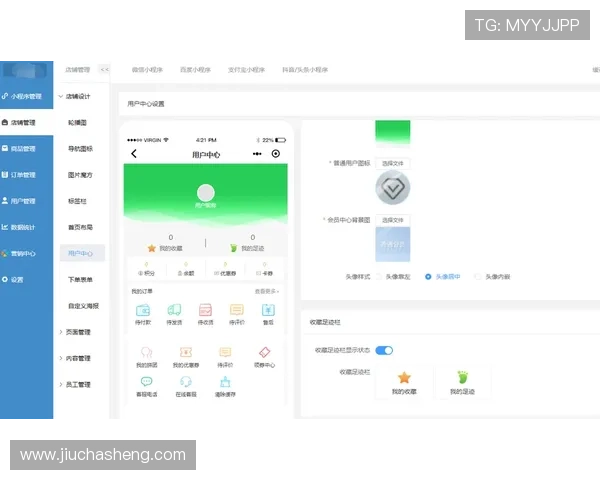Open 标签栏 submenu item

pos(77,201)
